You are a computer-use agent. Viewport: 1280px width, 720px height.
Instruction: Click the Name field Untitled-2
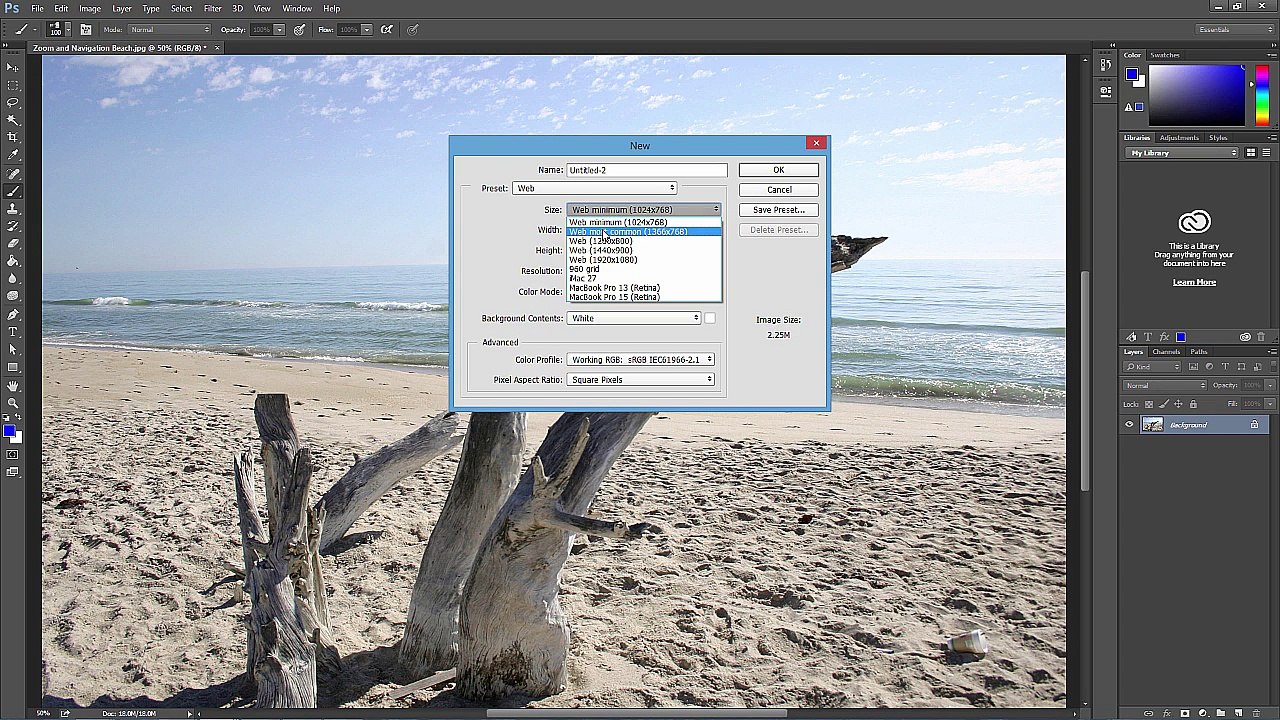[646, 170]
